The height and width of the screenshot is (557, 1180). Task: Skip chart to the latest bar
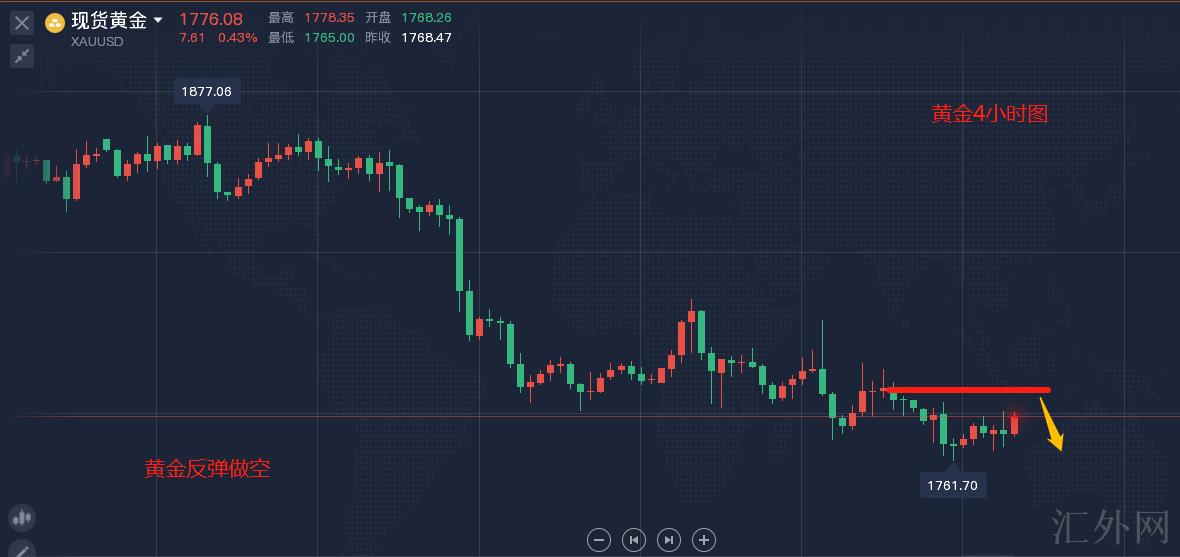click(x=669, y=540)
